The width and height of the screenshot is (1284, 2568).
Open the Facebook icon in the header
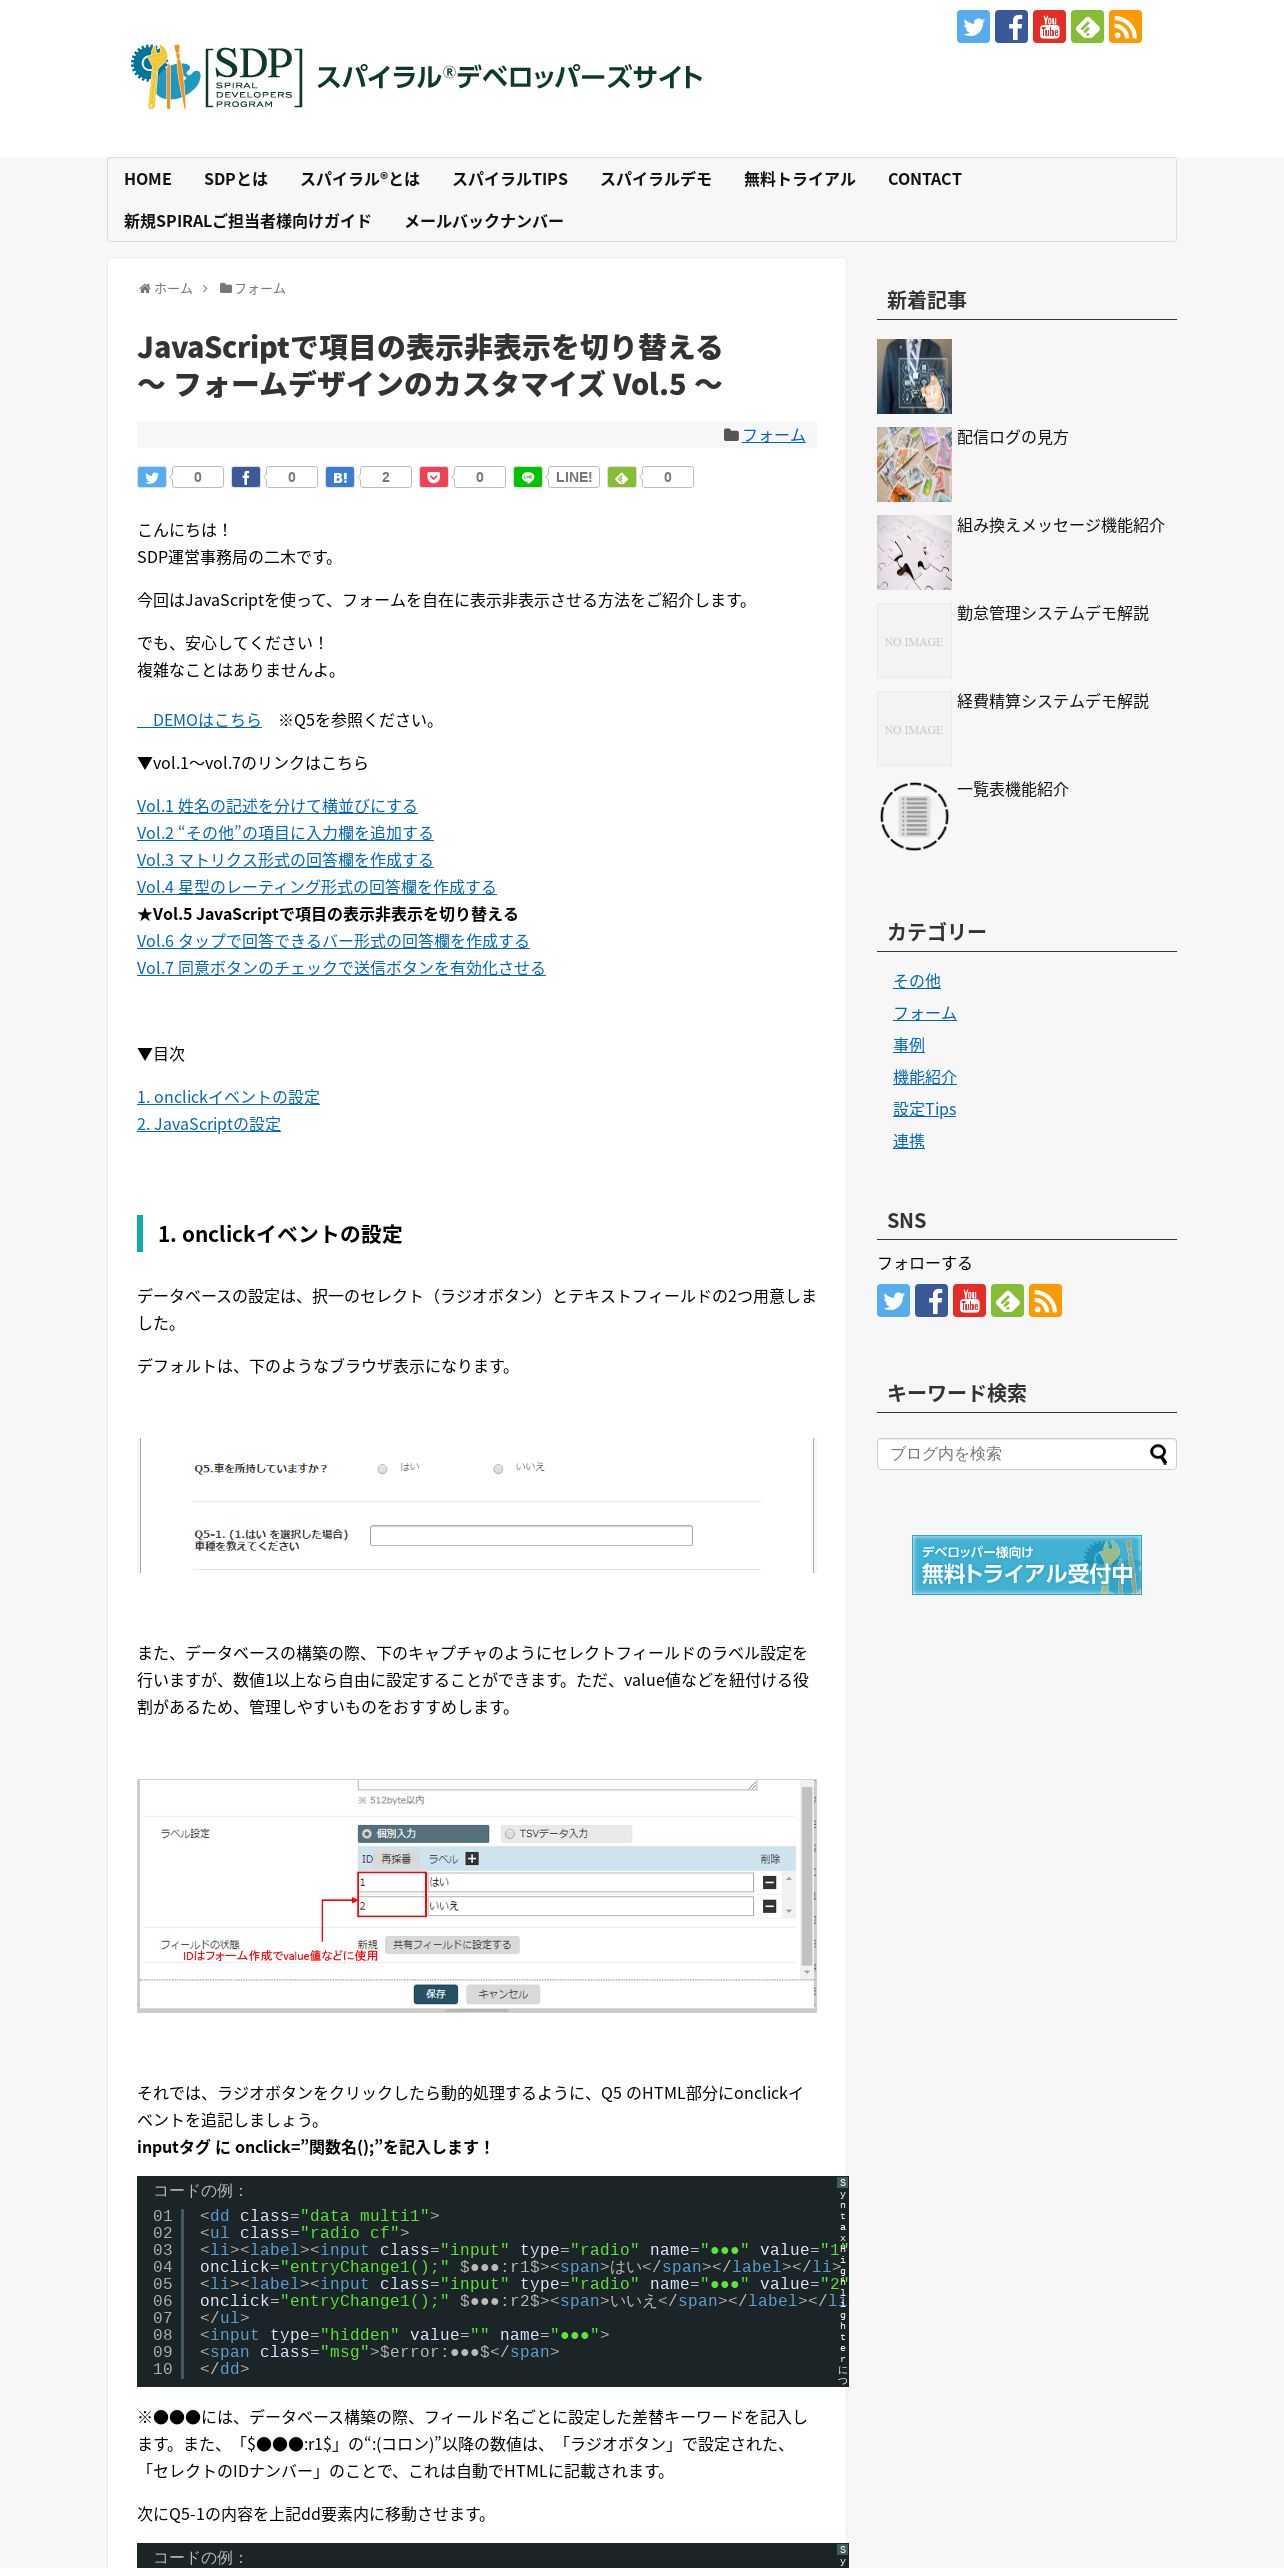click(1011, 27)
